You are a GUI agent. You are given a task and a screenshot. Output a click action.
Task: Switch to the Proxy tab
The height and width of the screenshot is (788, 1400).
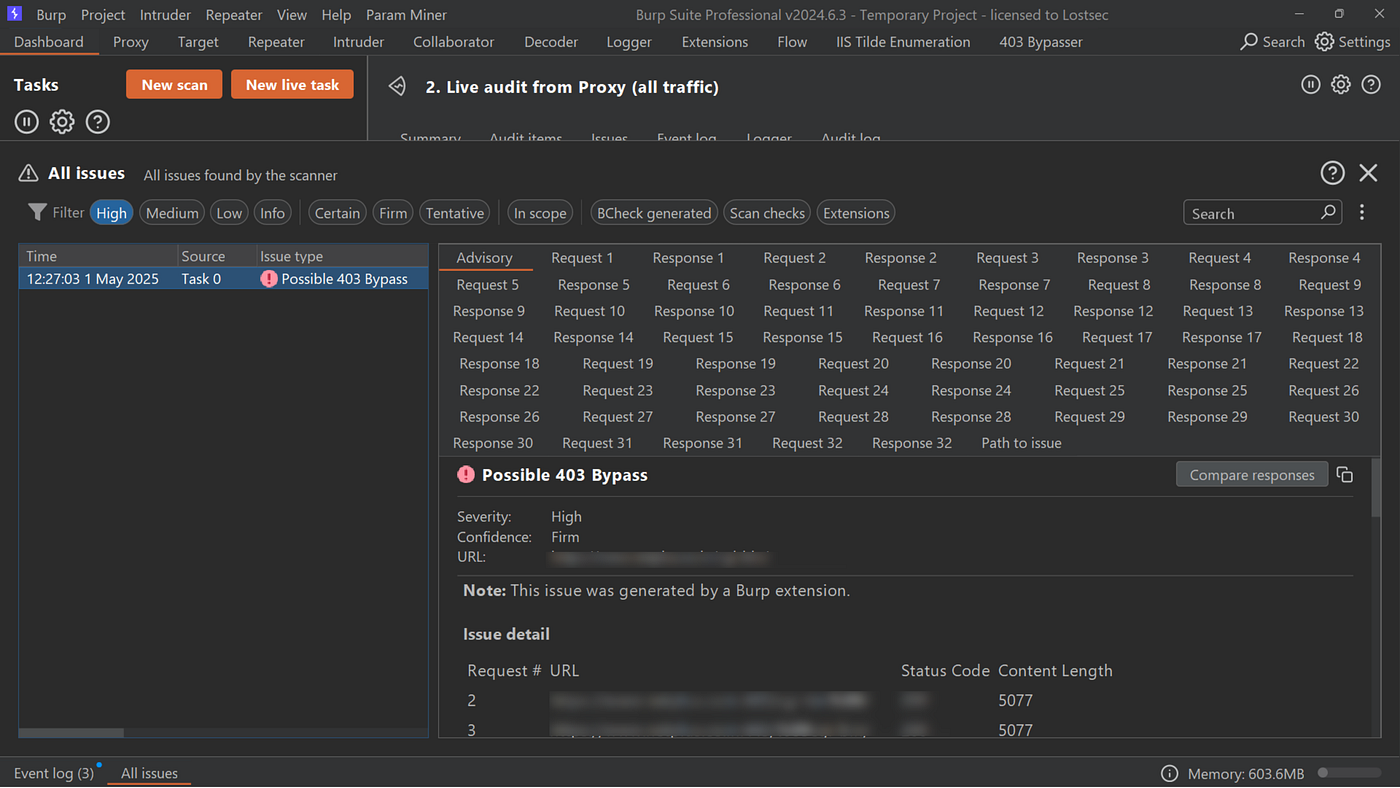click(x=131, y=42)
